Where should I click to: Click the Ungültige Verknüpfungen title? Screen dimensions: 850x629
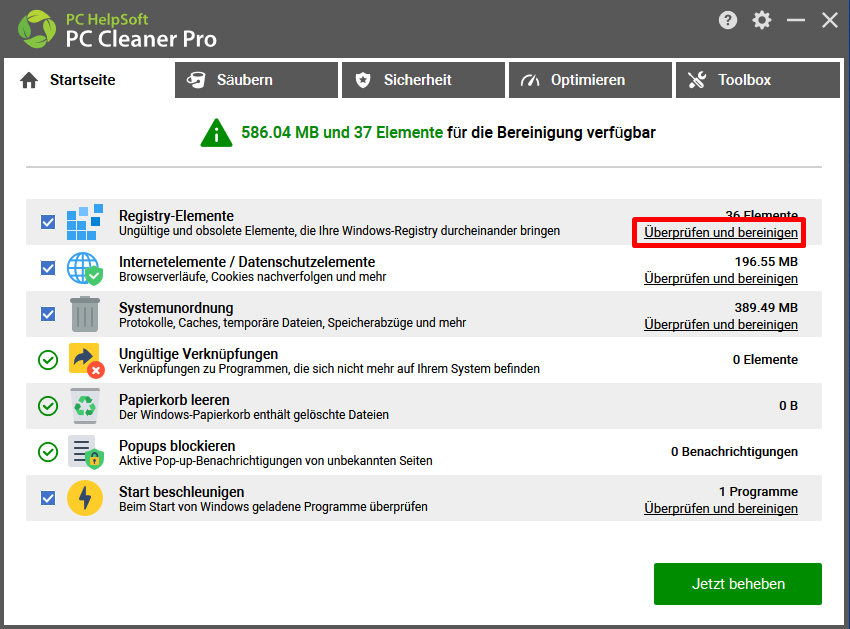[x=198, y=354]
